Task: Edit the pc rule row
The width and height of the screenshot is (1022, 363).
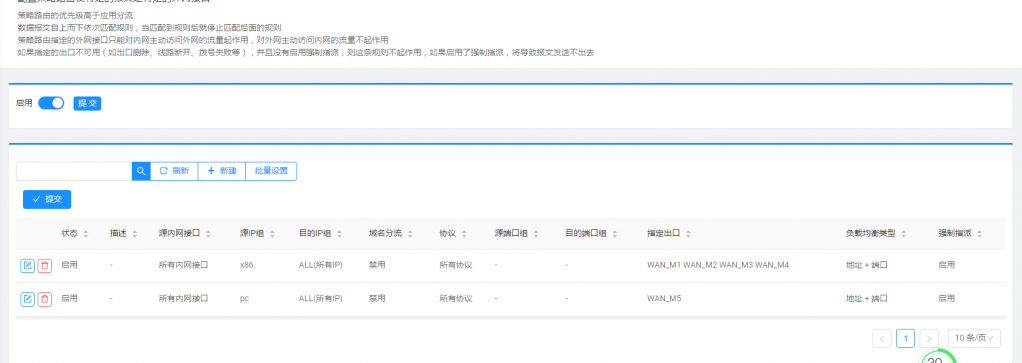Action: pyautogui.click(x=27, y=298)
